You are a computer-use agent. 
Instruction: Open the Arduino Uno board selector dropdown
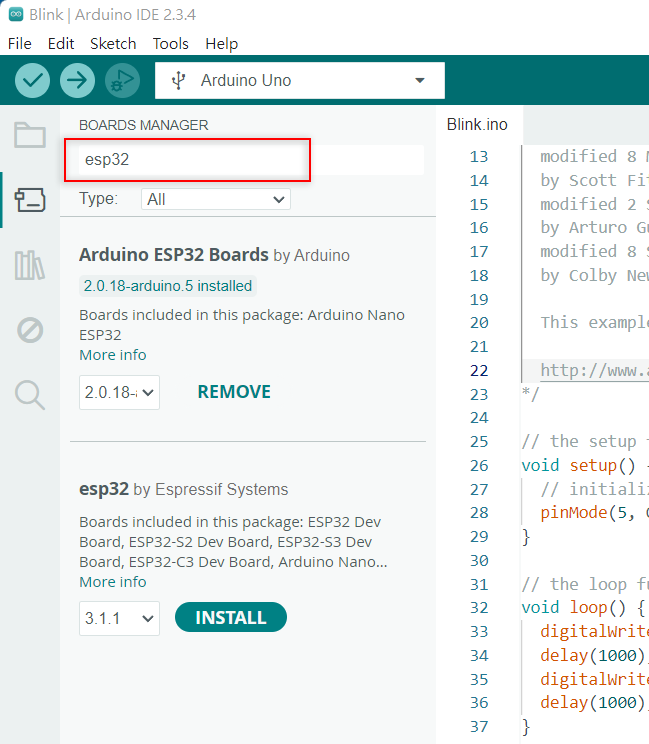300,80
